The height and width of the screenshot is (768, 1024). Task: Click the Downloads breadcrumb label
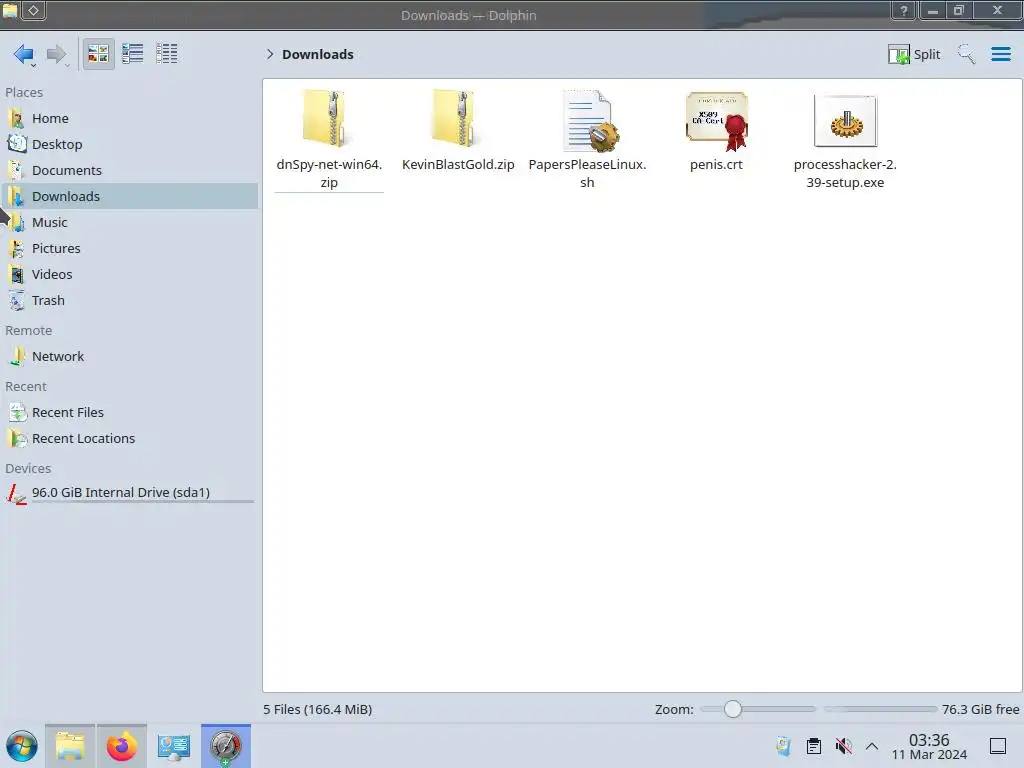pyautogui.click(x=318, y=54)
